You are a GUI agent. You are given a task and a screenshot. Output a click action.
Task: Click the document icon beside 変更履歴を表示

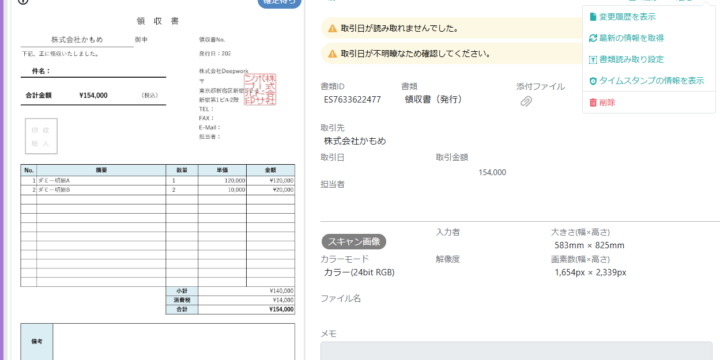(x=593, y=17)
